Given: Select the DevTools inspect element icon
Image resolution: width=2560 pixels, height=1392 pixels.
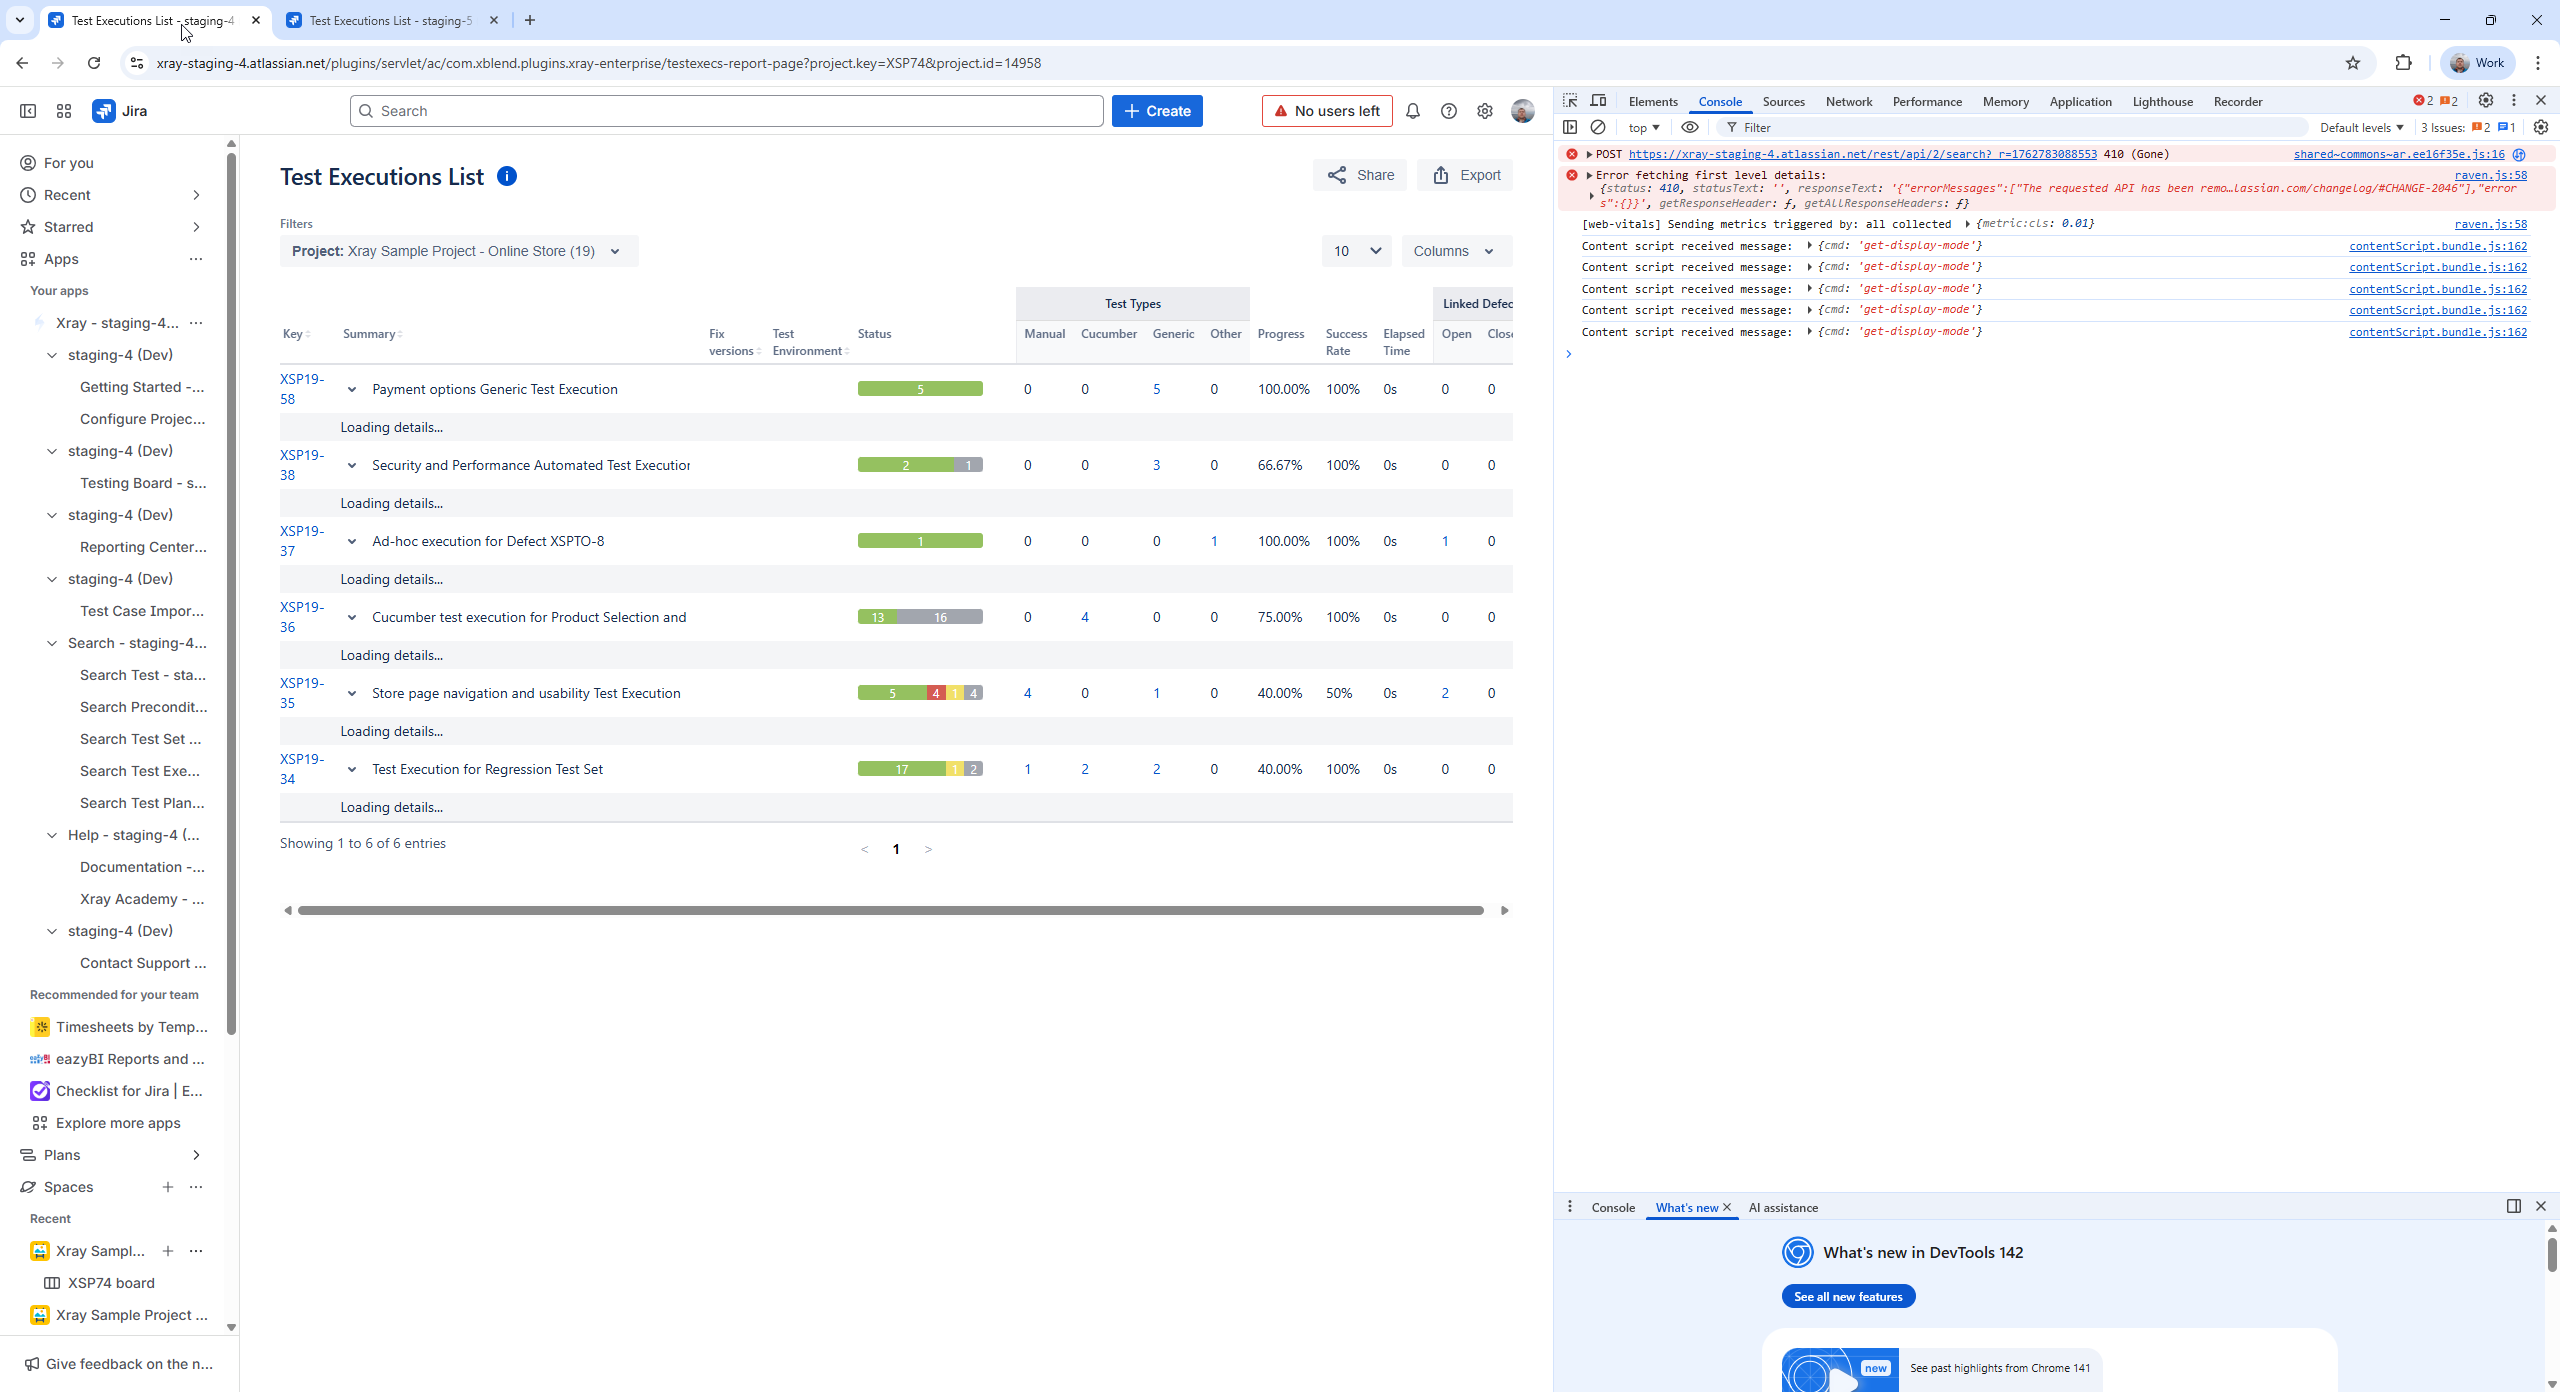Looking at the screenshot, I should [1570, 101].
